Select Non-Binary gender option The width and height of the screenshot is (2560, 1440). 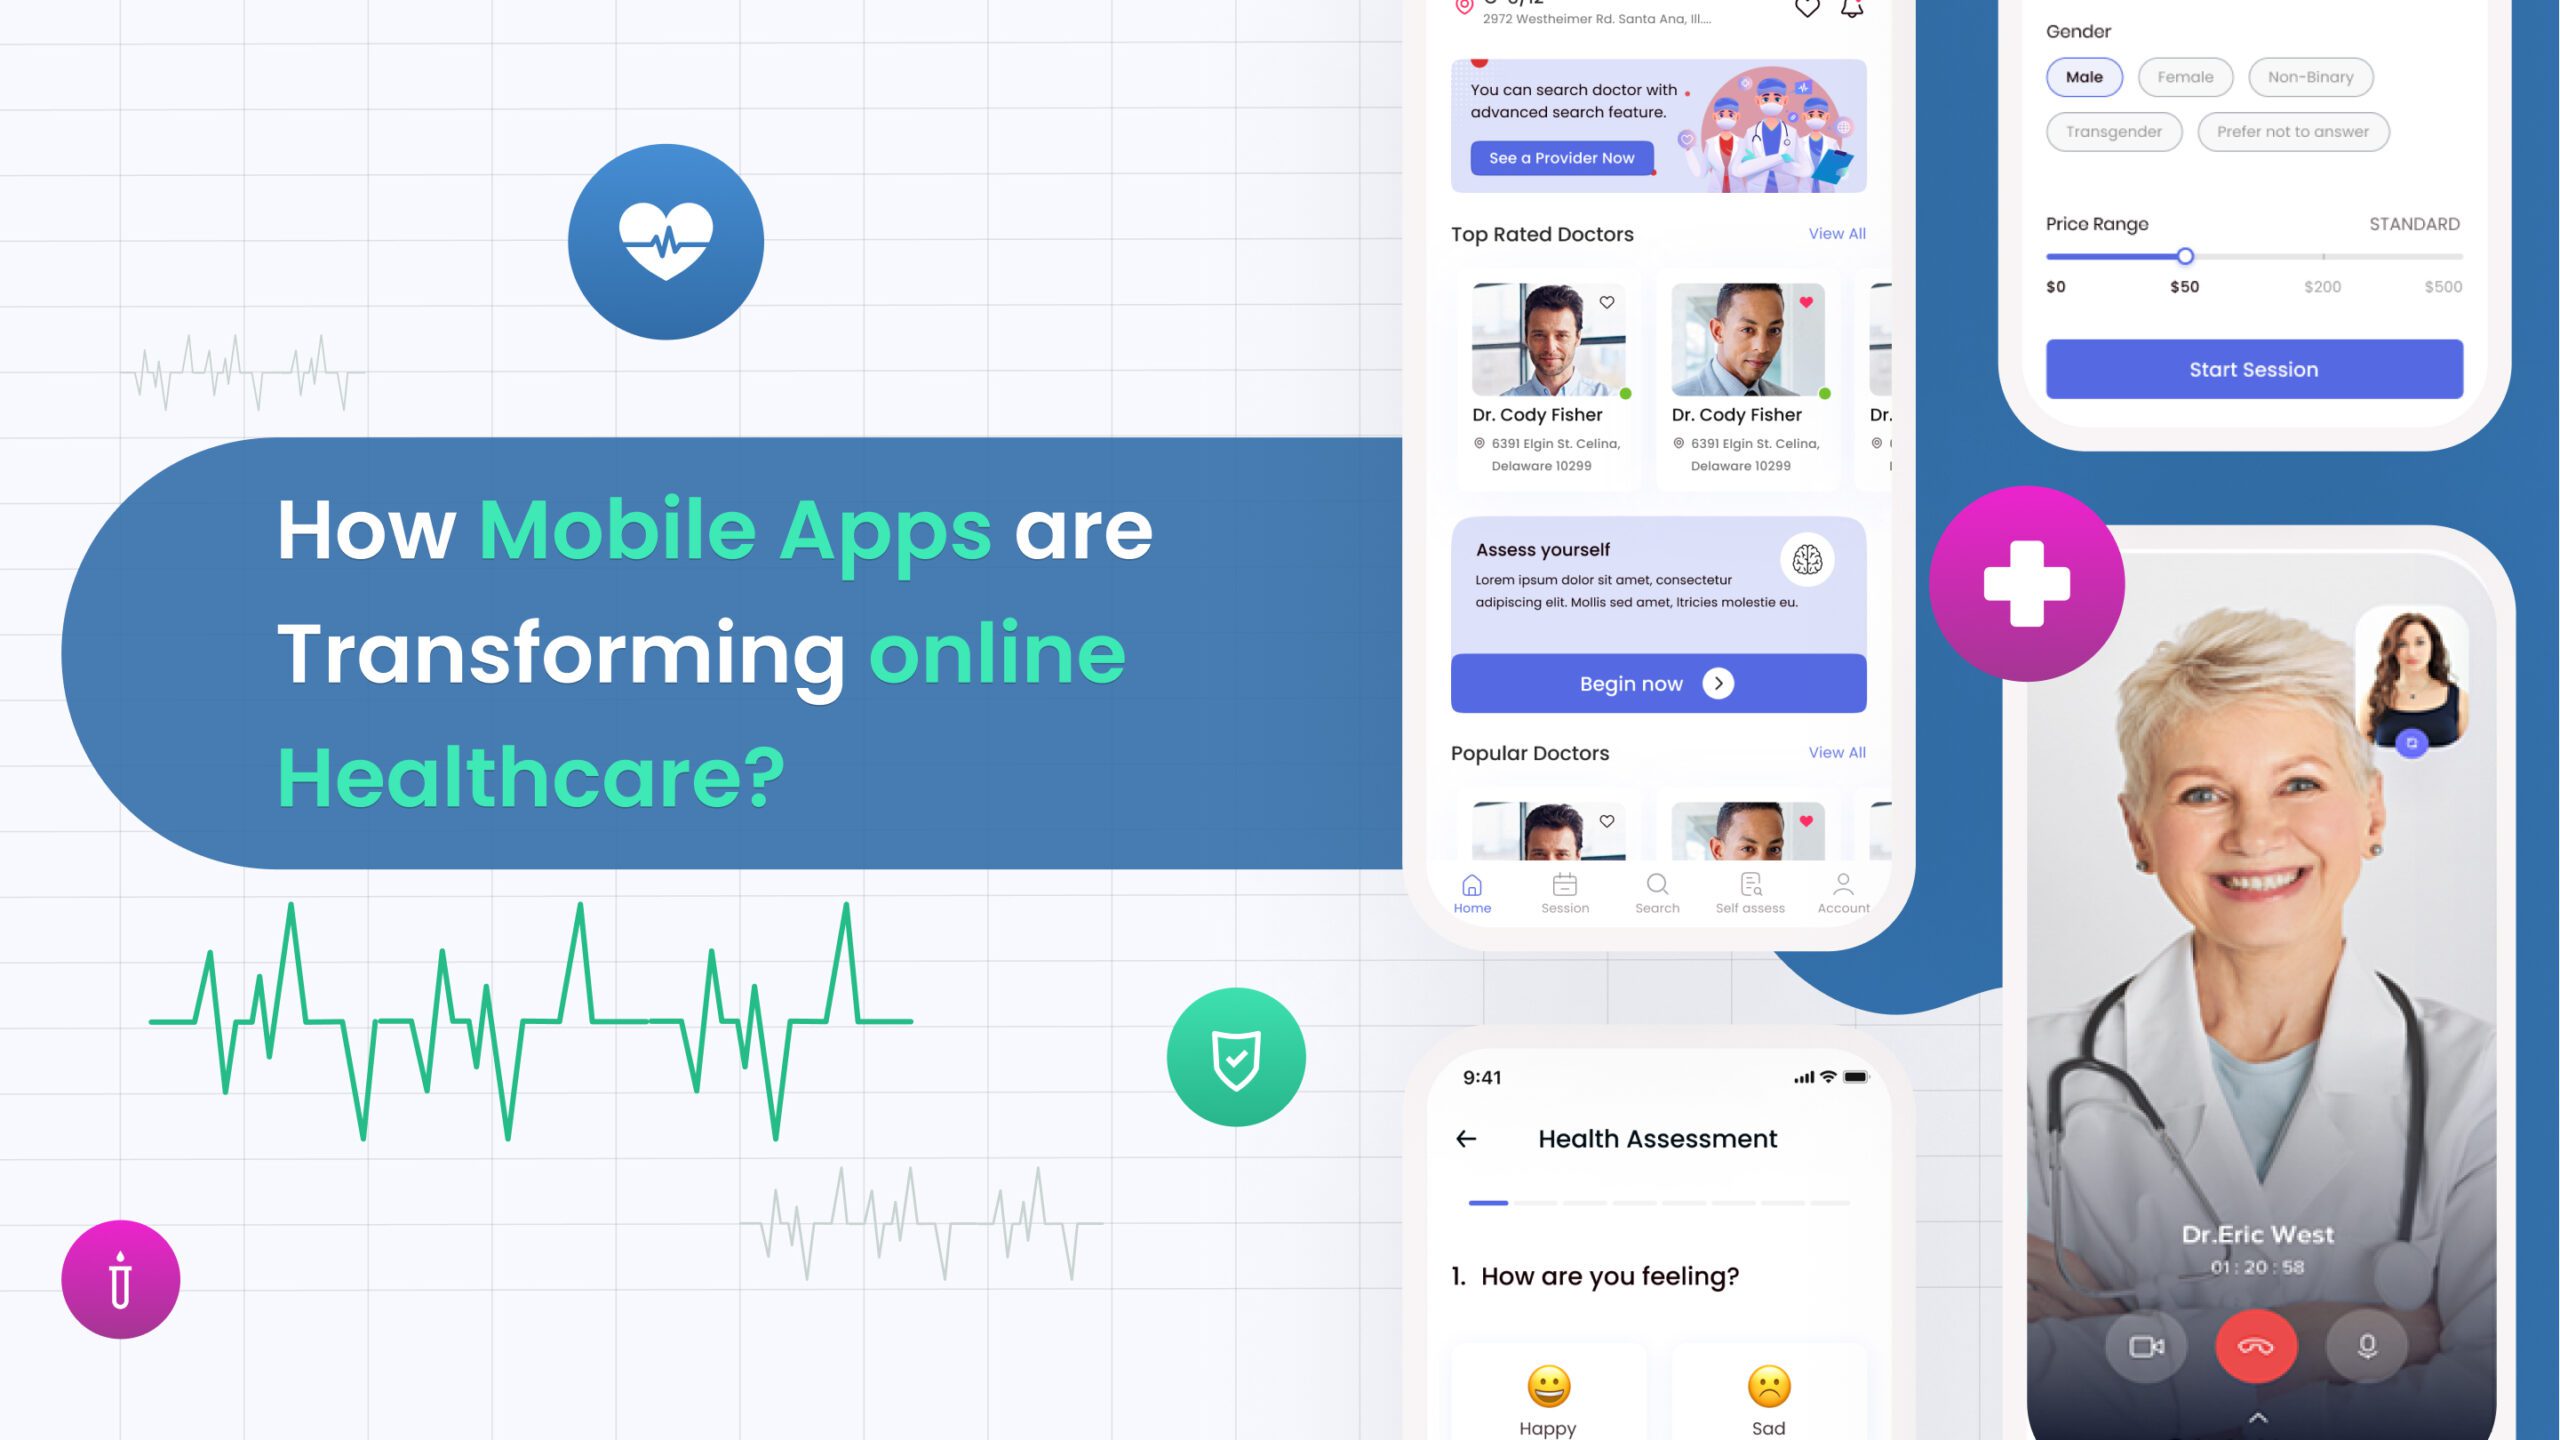pos(2309,76)
